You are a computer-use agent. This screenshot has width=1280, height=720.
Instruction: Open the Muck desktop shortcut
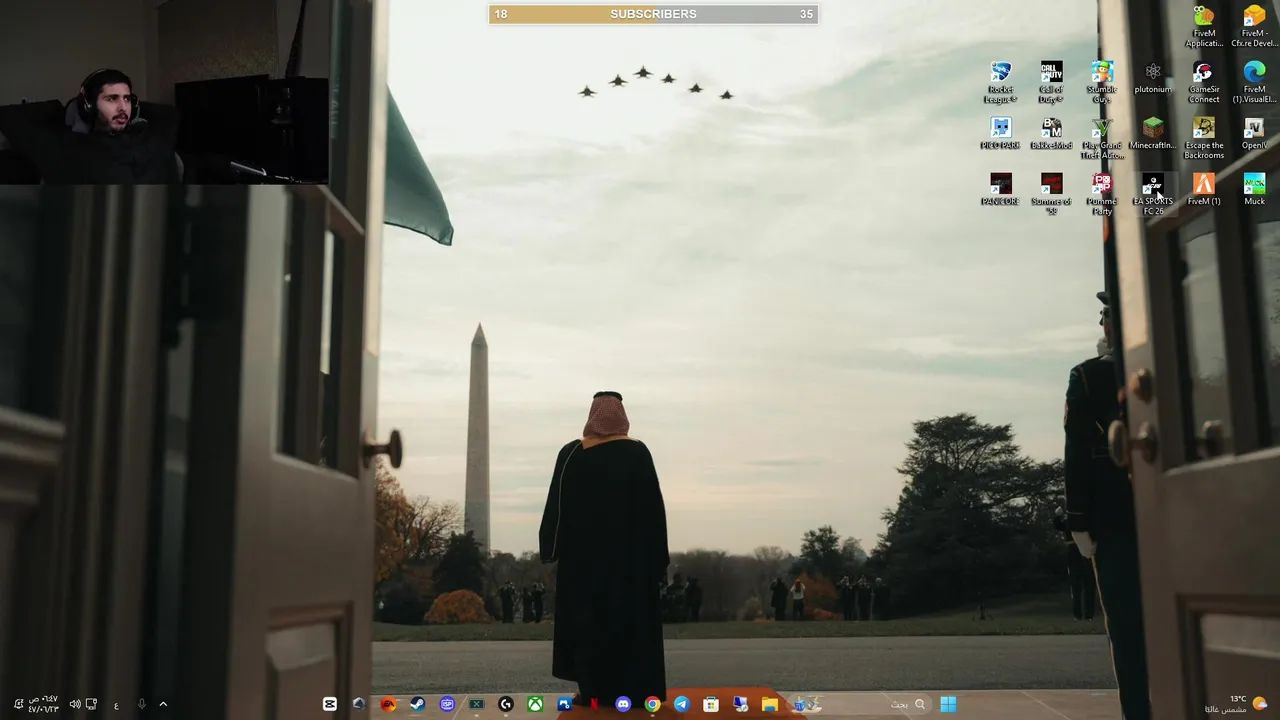1254,190
